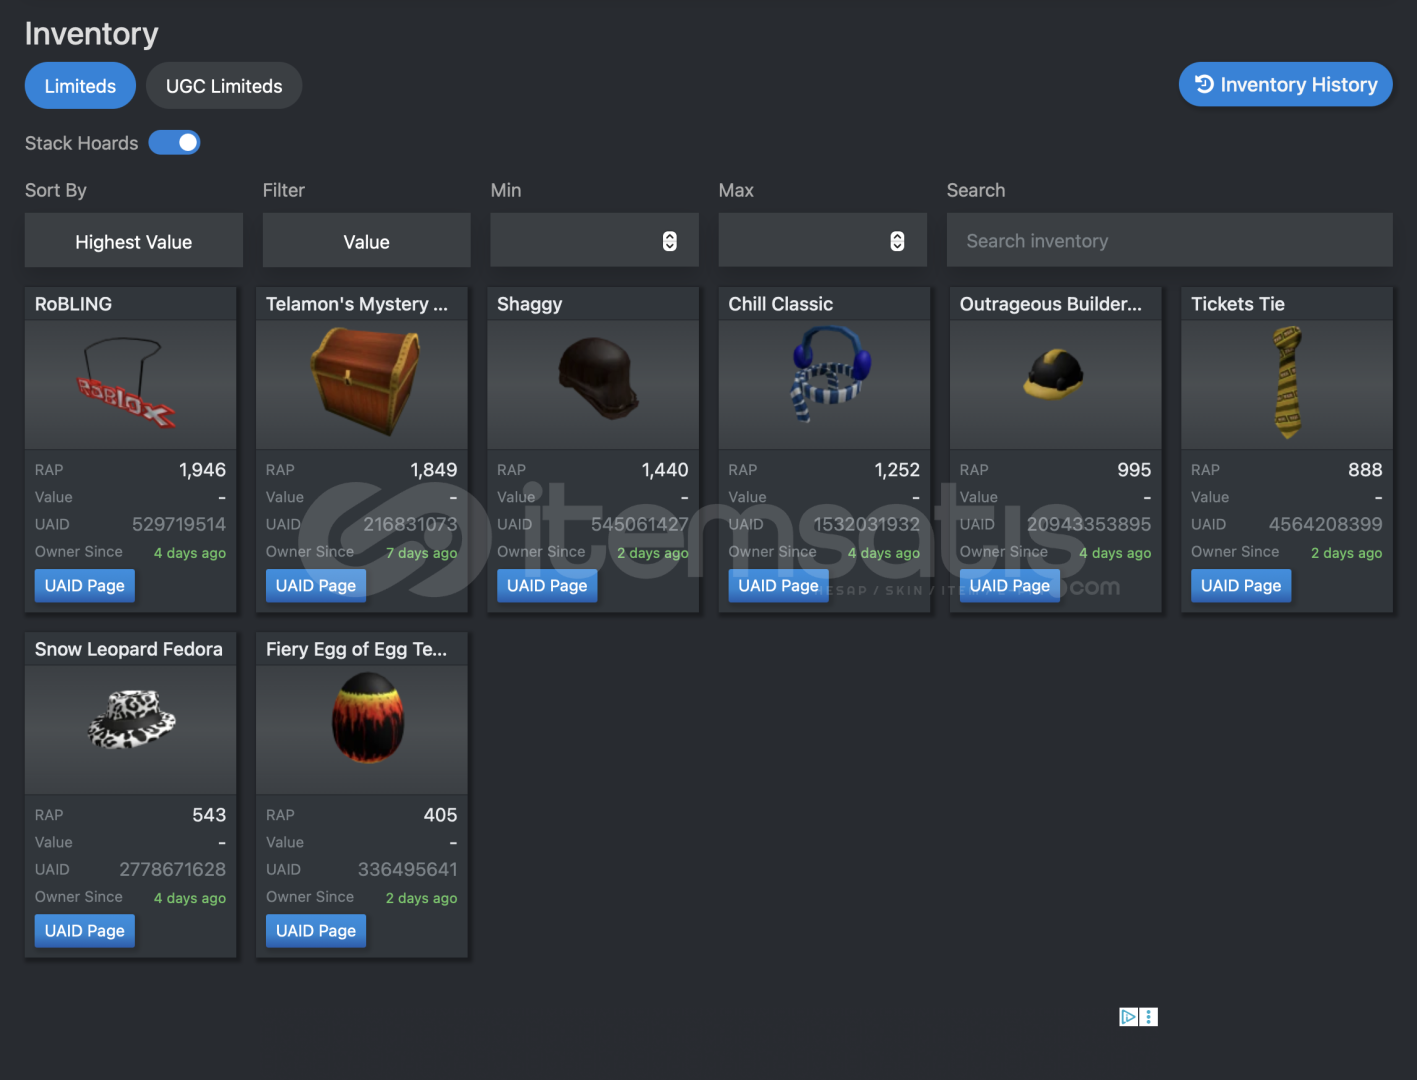Click Telamon's Mystery owner since 7 days ago

point(421,553)
